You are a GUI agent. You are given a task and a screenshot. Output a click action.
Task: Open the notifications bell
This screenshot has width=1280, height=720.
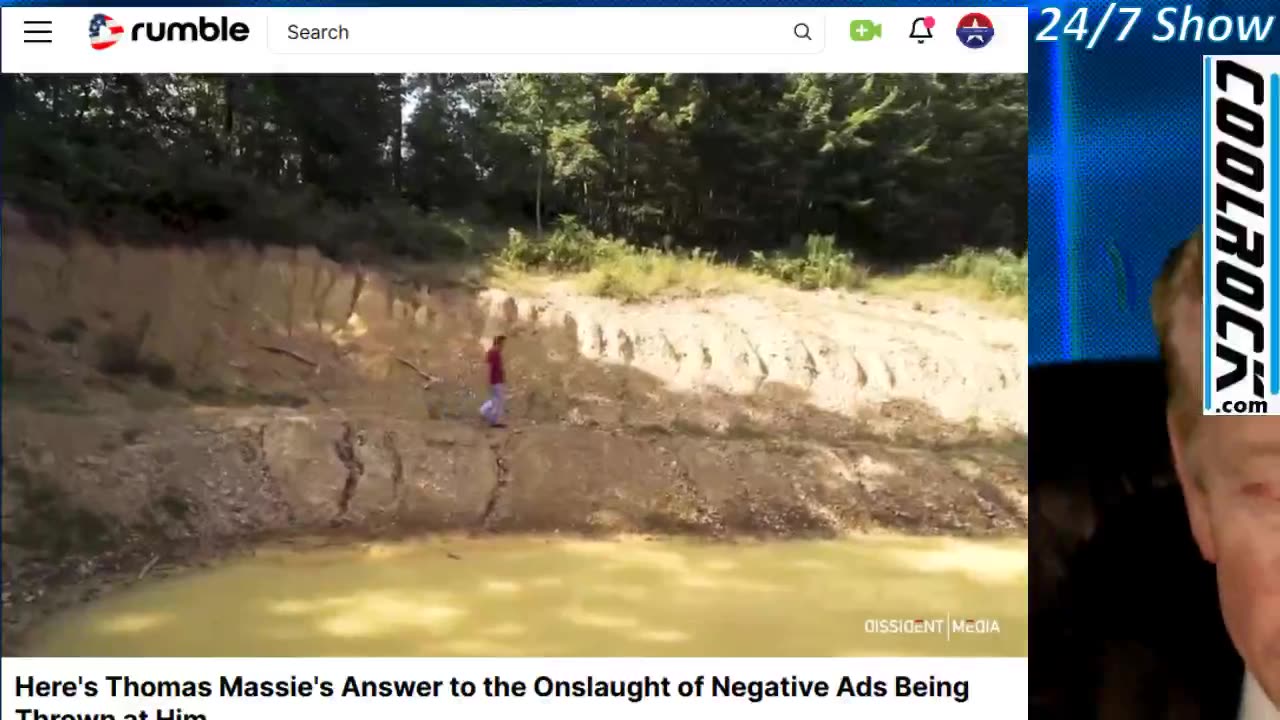(x=921, y=31)
